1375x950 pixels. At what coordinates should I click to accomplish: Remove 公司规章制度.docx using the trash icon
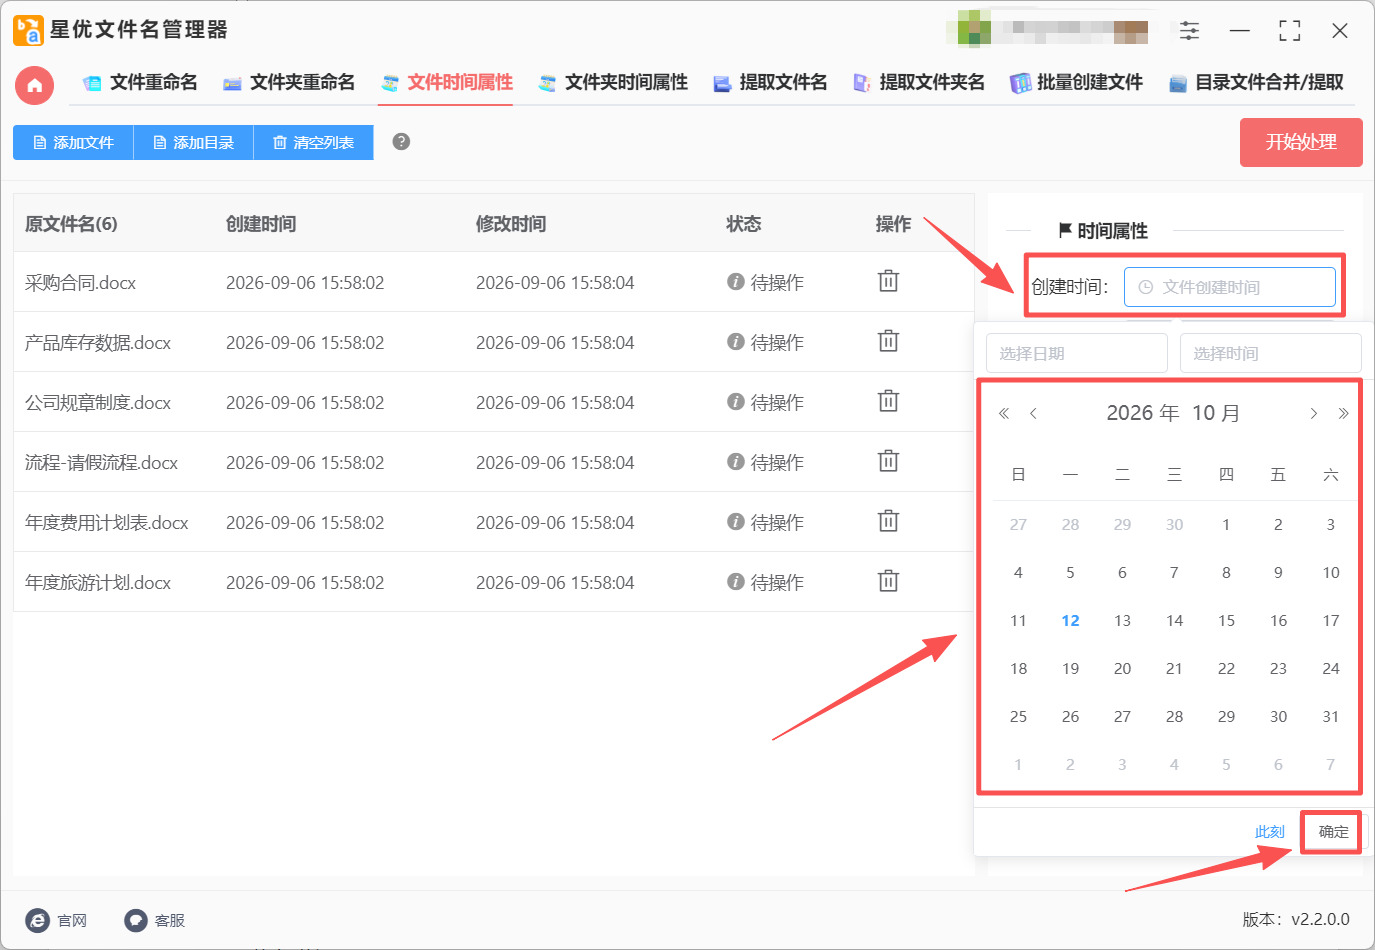pos(888,401)
